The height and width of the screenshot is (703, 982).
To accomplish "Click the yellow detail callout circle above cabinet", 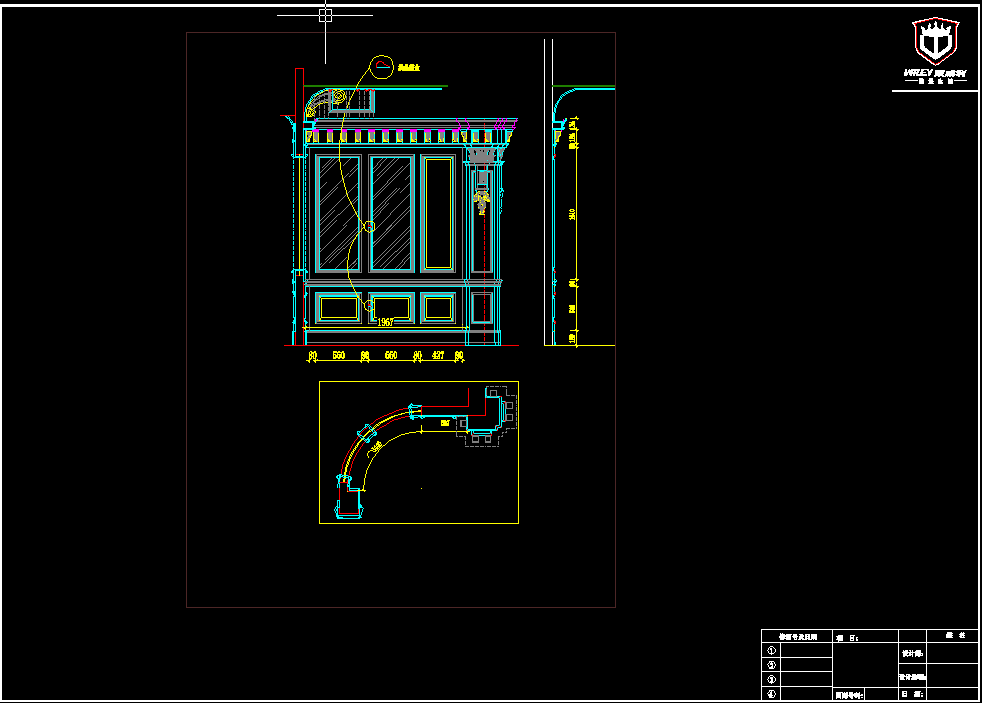I will [x=381, y=68].
